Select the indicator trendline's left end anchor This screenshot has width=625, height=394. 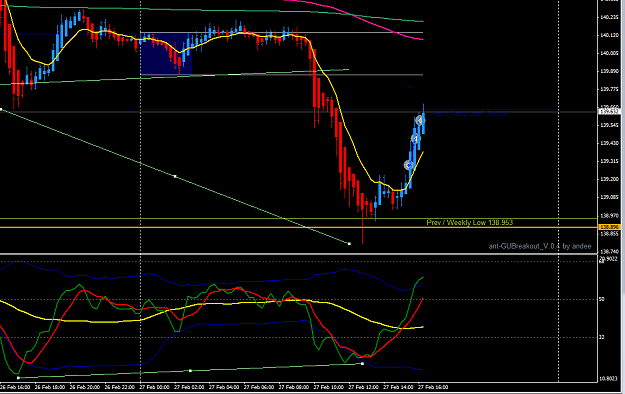18,378
